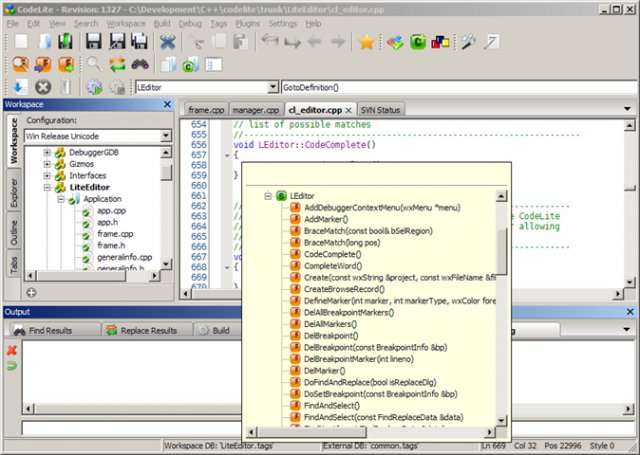Open the Build output tab
This screenshot has height=455, width=640.
click(x=216, y=331)
